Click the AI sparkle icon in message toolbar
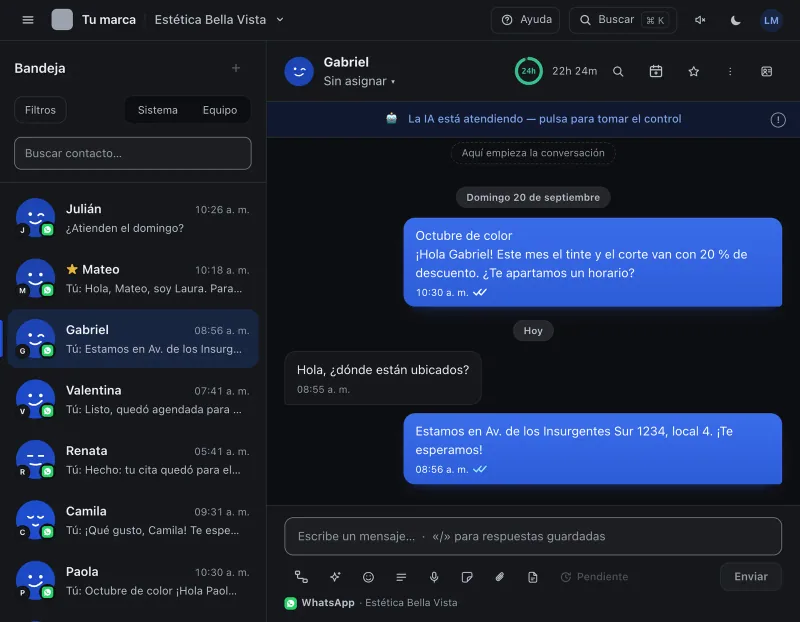Viewport: 800px width, 622px height. tap(335, 577)
